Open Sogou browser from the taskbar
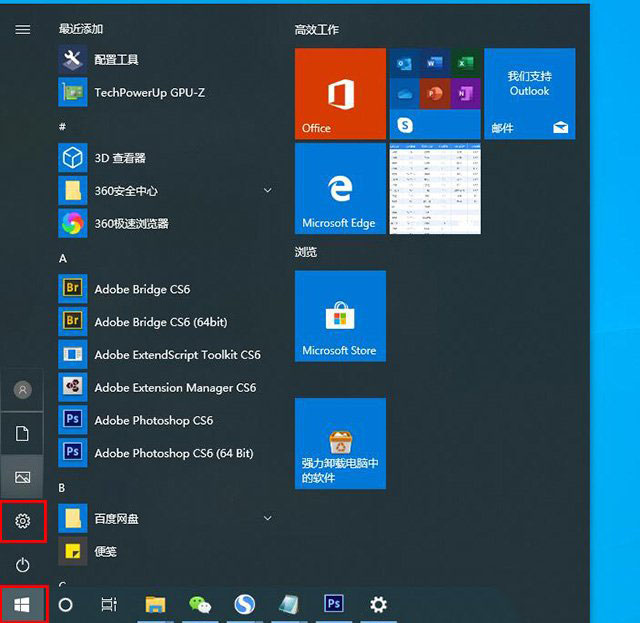Viewport: 640px width, 623px height. [244, 605]
